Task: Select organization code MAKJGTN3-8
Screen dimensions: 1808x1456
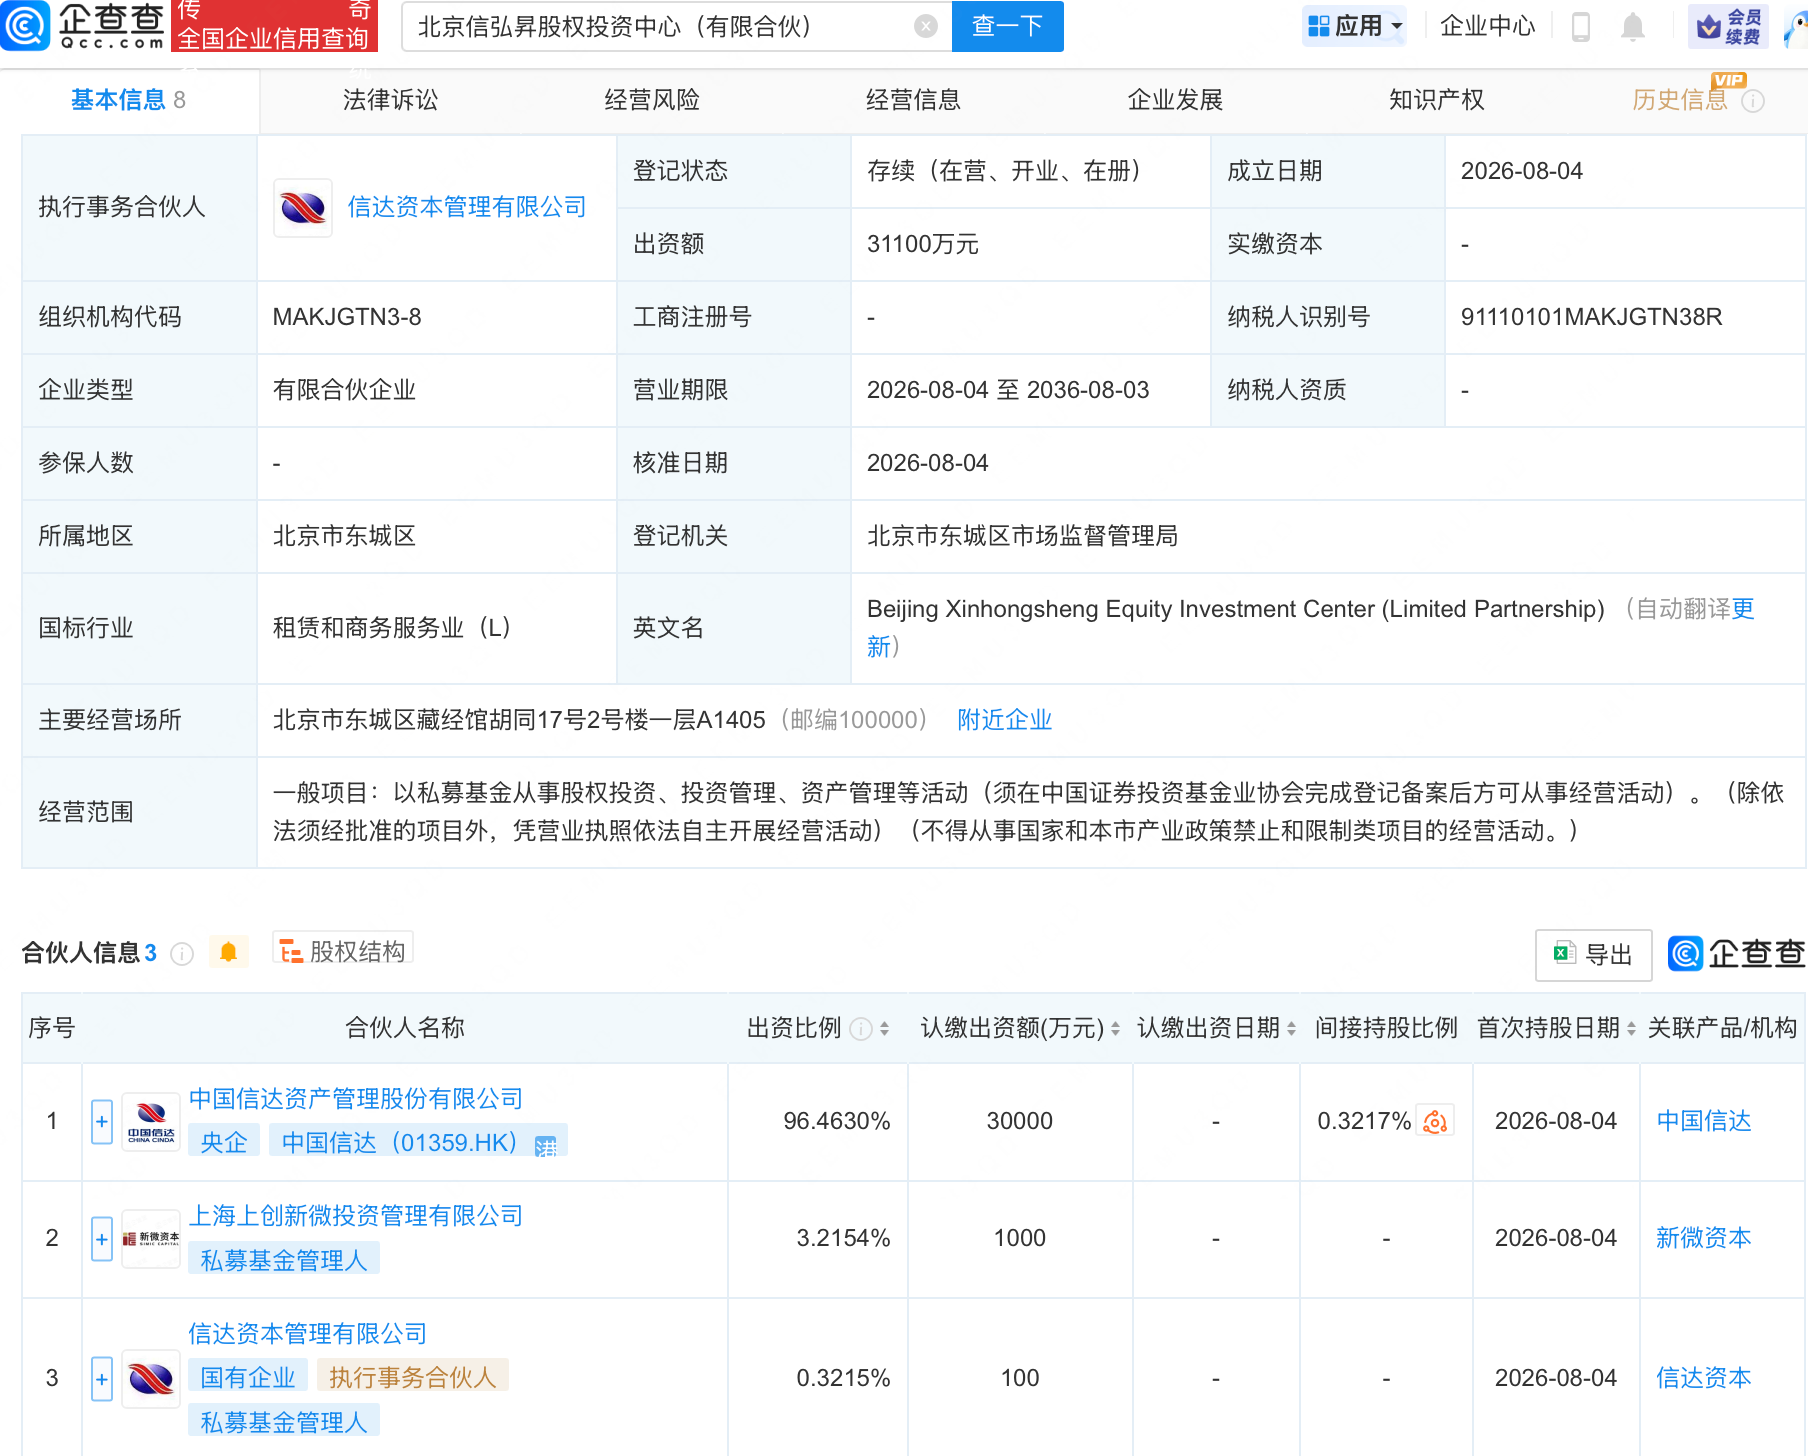Action: click(347, 317)
